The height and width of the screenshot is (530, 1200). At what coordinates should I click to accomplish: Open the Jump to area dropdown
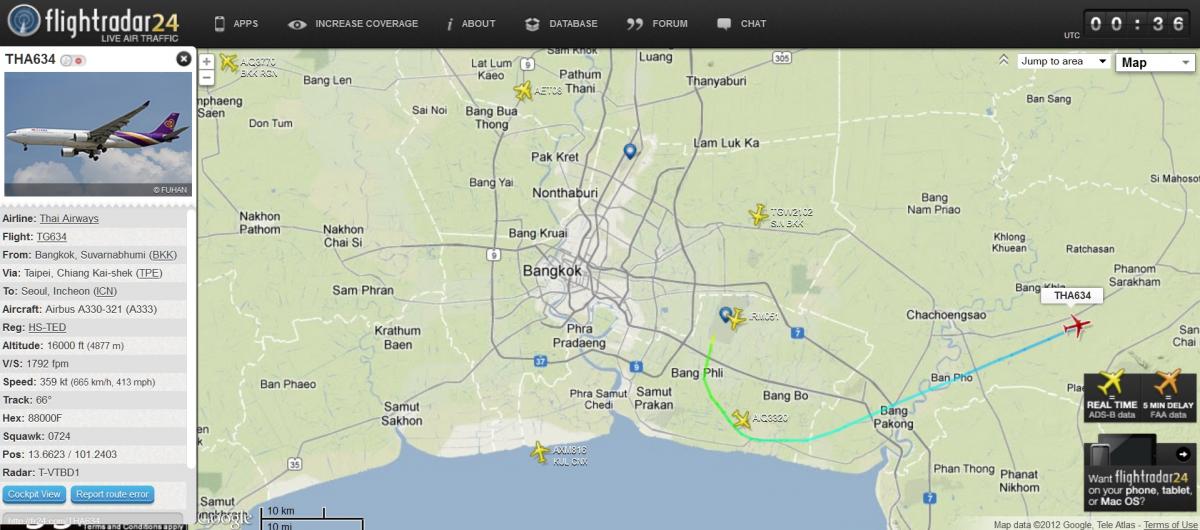tap(1064, 62)
